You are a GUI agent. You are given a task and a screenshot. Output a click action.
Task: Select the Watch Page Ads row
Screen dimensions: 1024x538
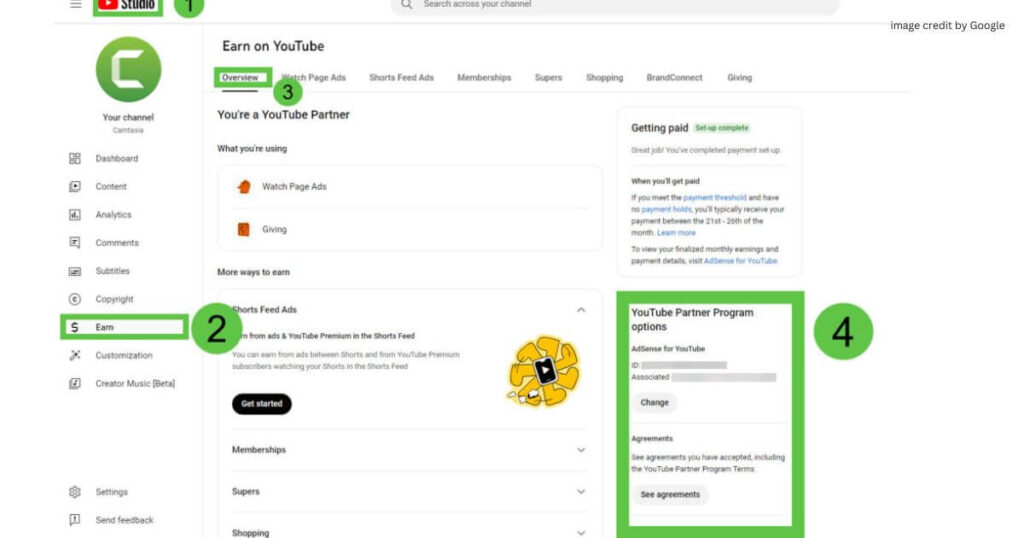coord(410,187)
